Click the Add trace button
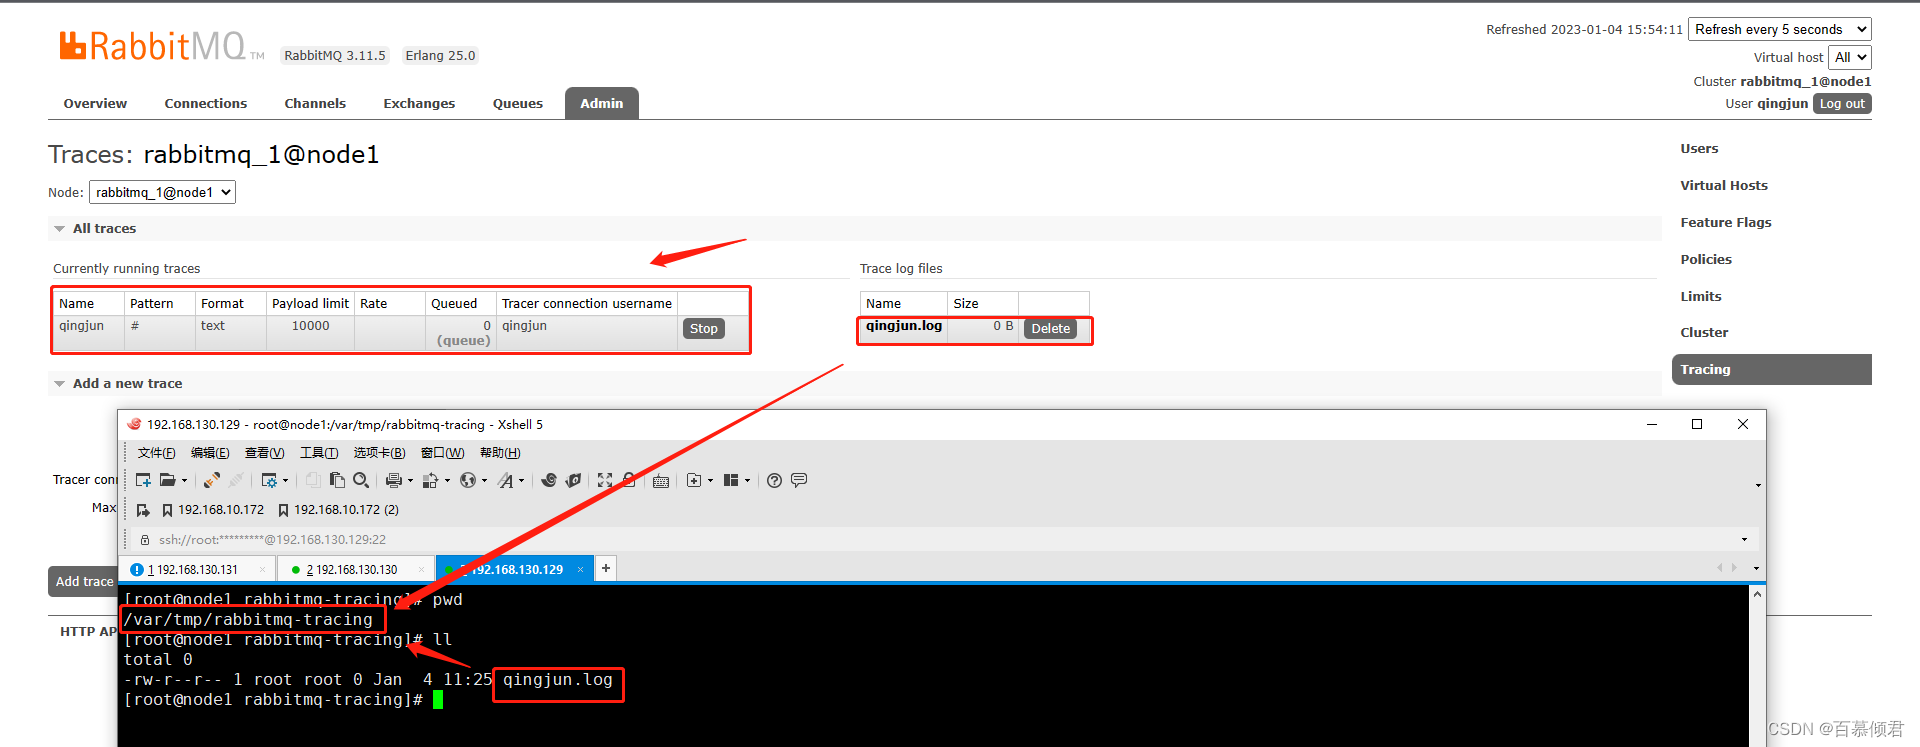 pos(84,581)
